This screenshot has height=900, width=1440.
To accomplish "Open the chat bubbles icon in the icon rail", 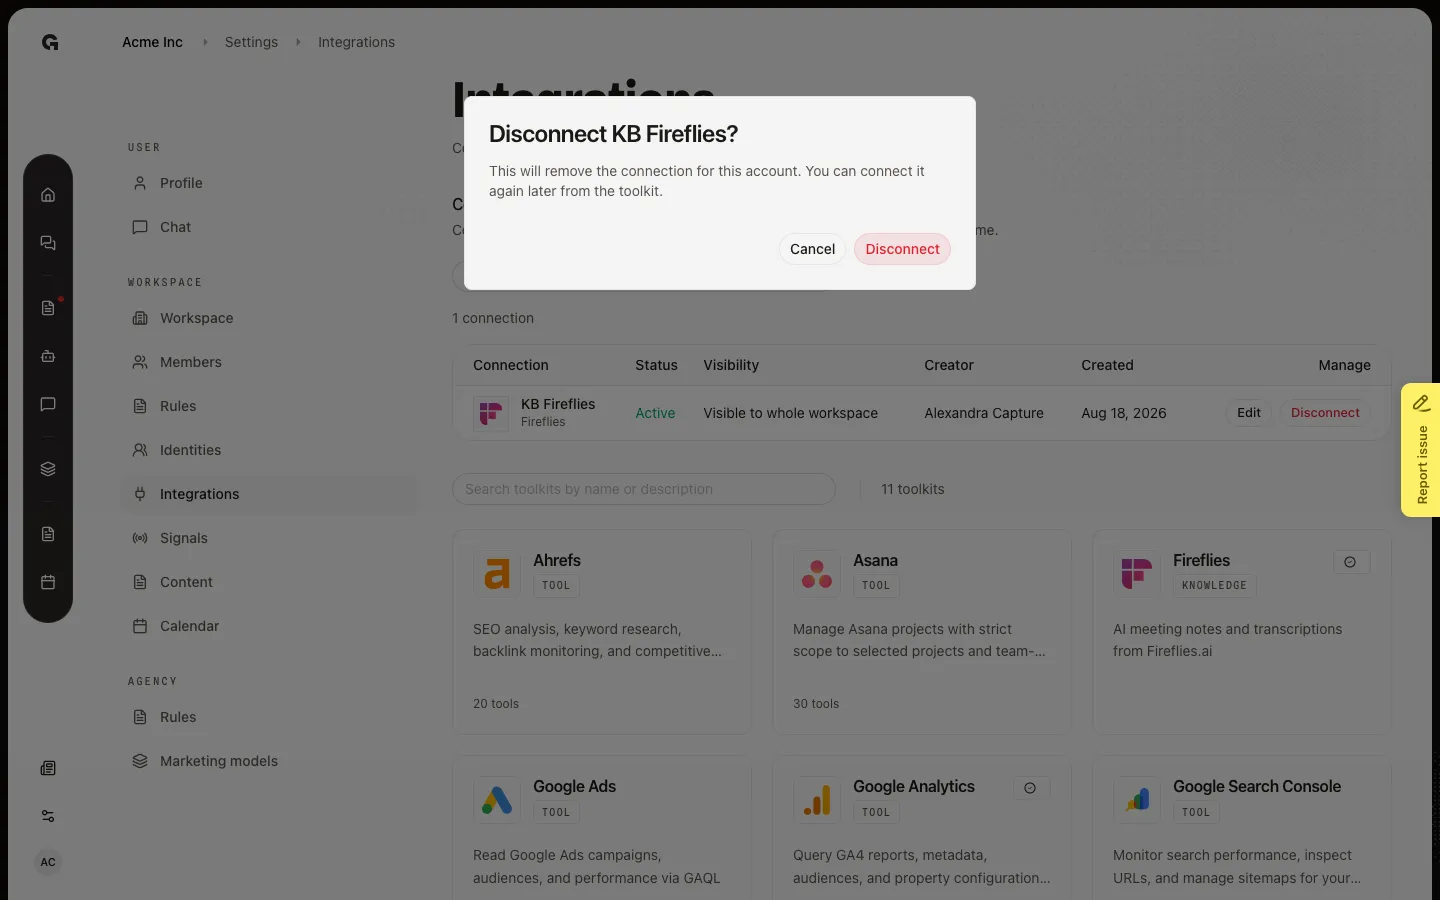I will pyautogui.click(x=48, y=243).
